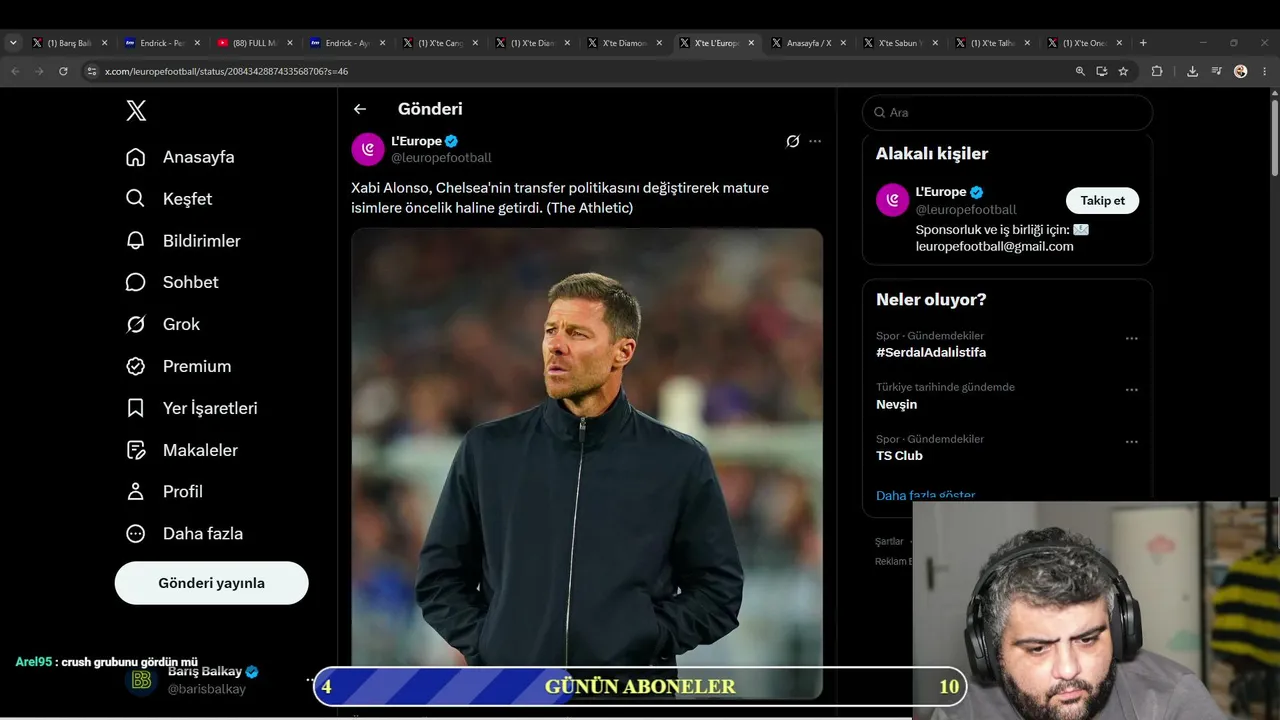Image resolution: width=1280 pixels, height=720 pixels.
Task: Click L'Europe avatar in Alakalı kişiler
Action: 893,200
